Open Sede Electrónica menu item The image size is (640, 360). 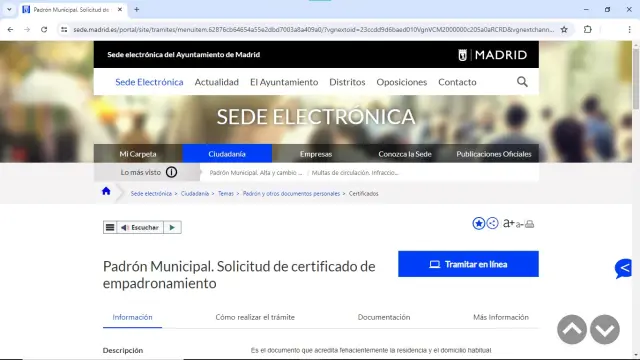coord(149,82)
